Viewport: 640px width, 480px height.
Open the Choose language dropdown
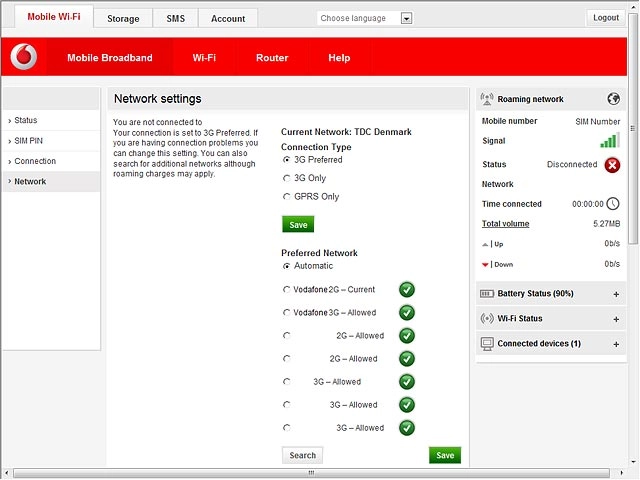[365, 18]
